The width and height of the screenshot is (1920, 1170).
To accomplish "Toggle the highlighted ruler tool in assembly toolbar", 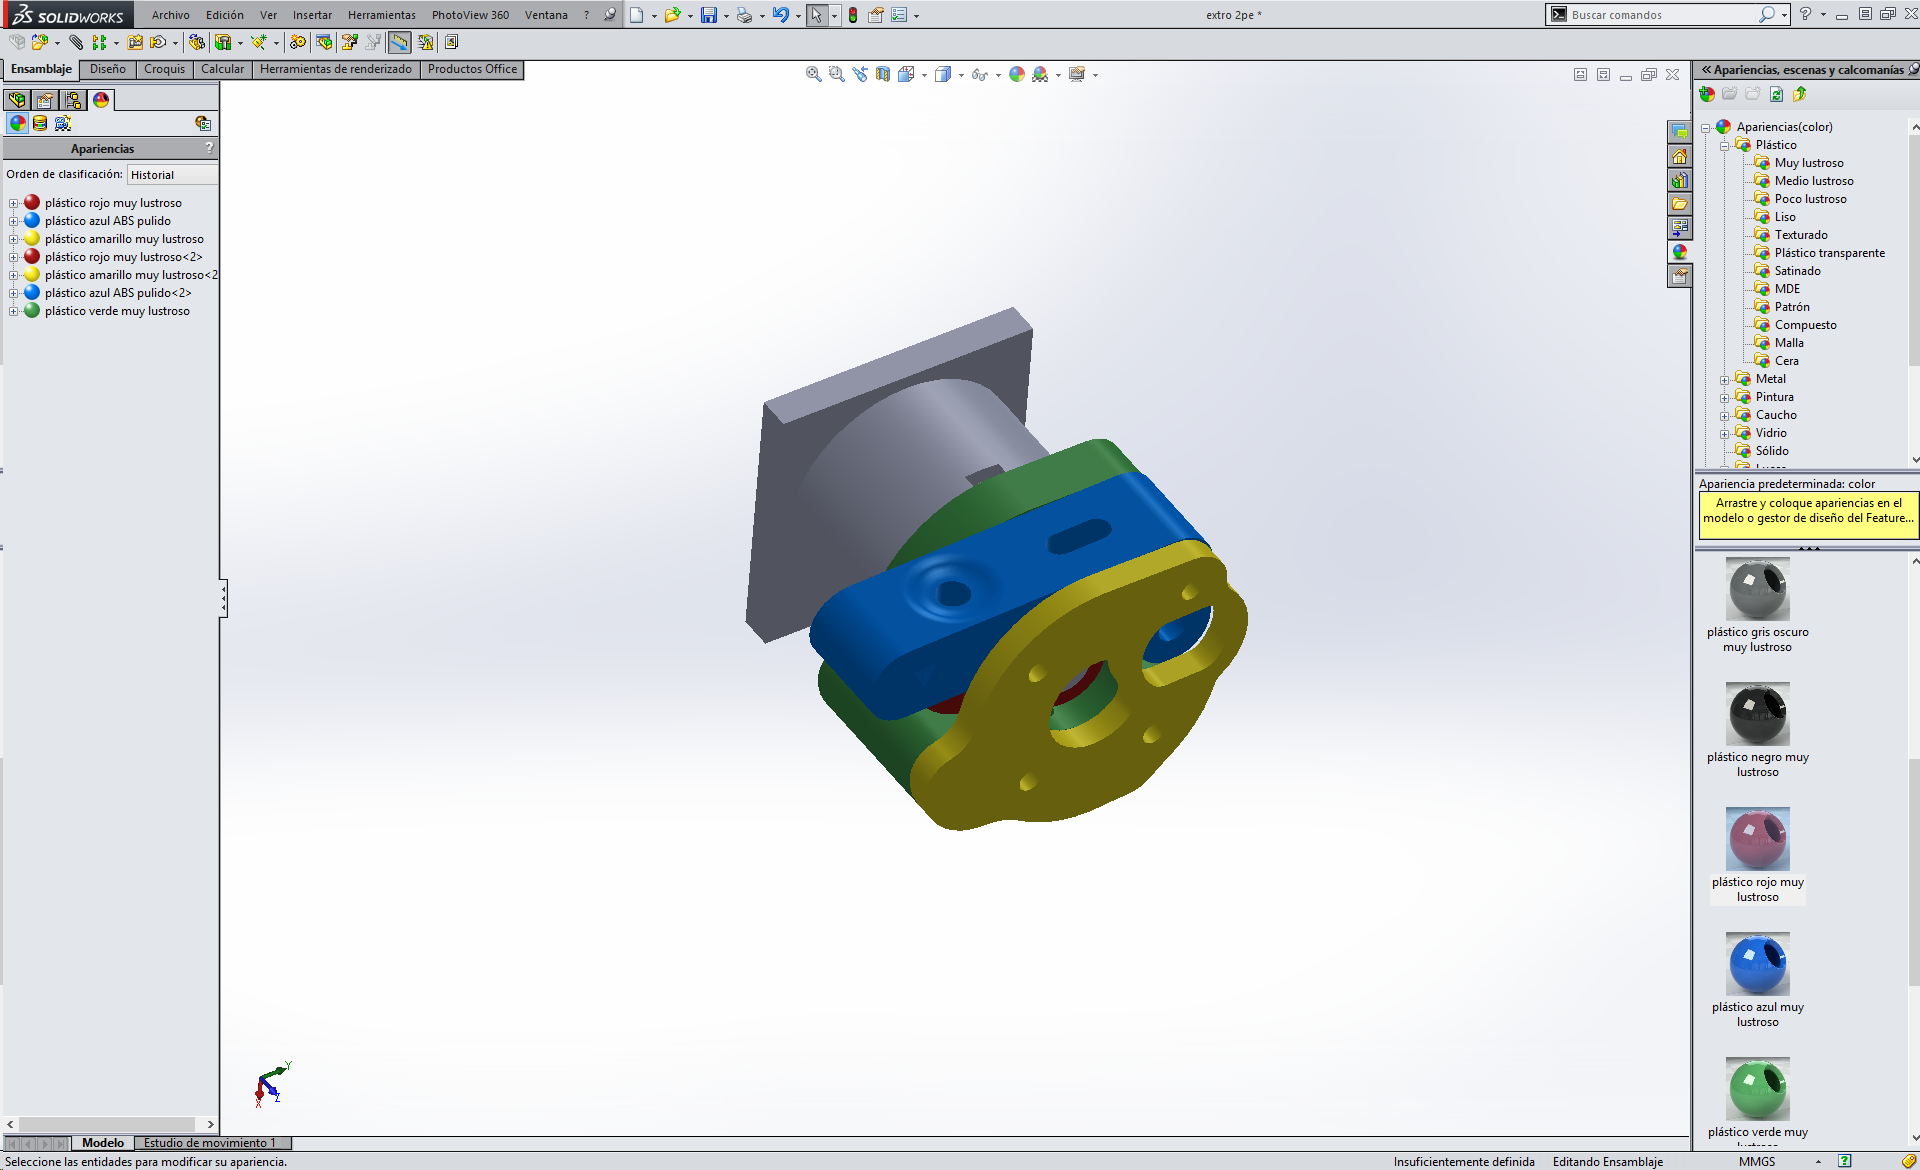I will tap(399, 42).
